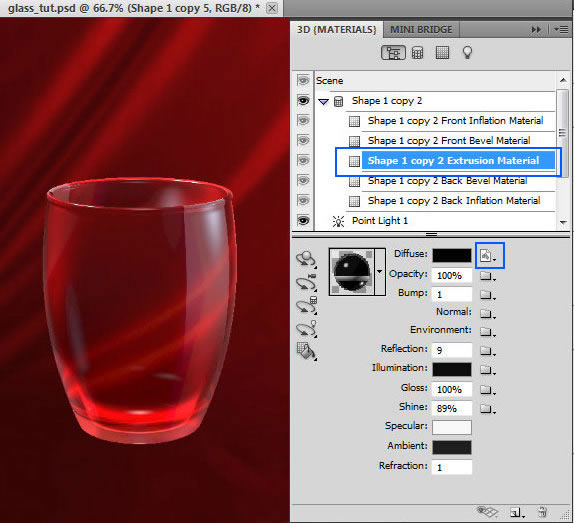Select the Filter By Materials icon

pyautogui.click(x=442, y=53)
